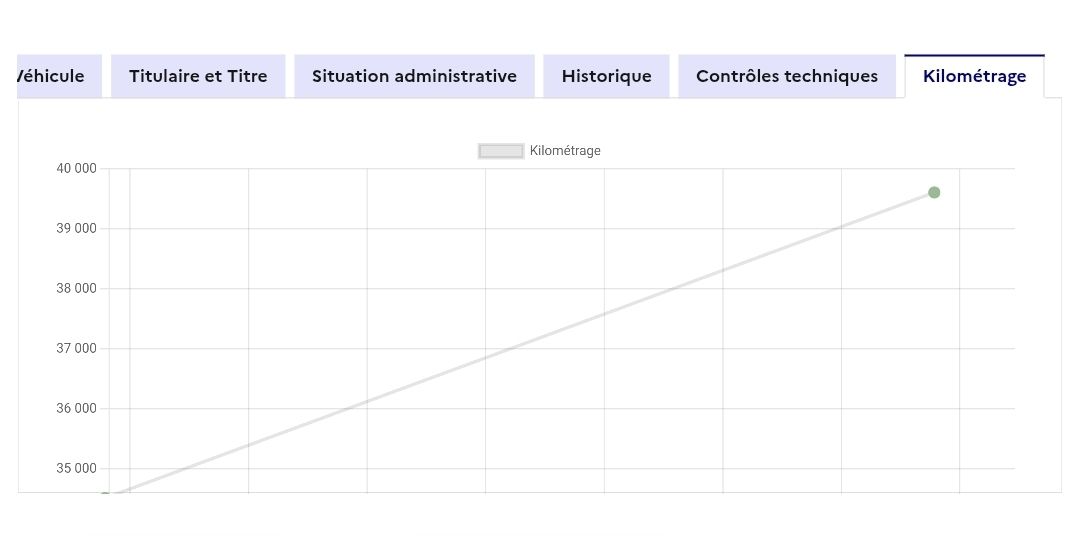The image size is (1079, 536).
Task: Click the 36 000 y-axis label
Action: pyautogui.click(x=76, y=408)
